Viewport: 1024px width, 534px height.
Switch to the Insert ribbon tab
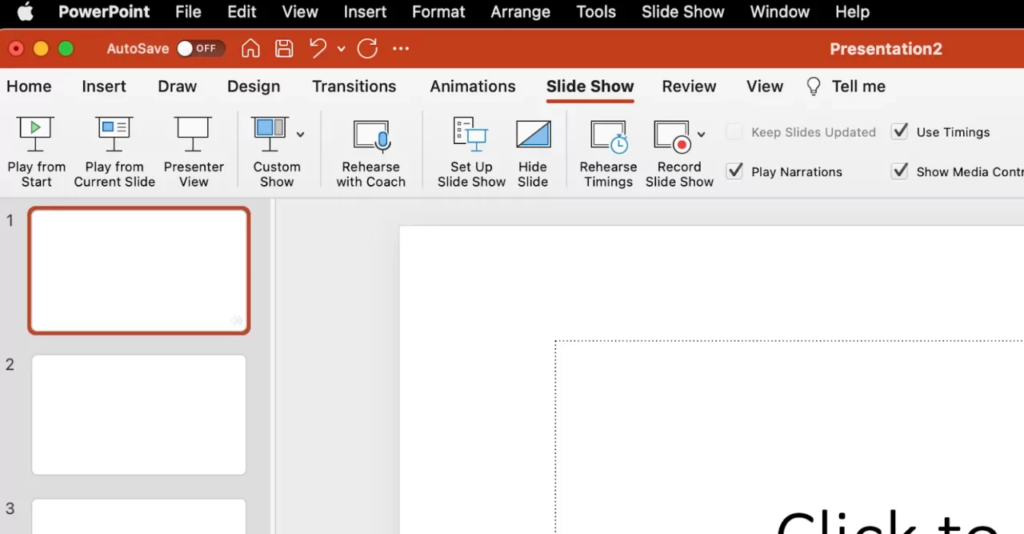(x=104, y=86)
